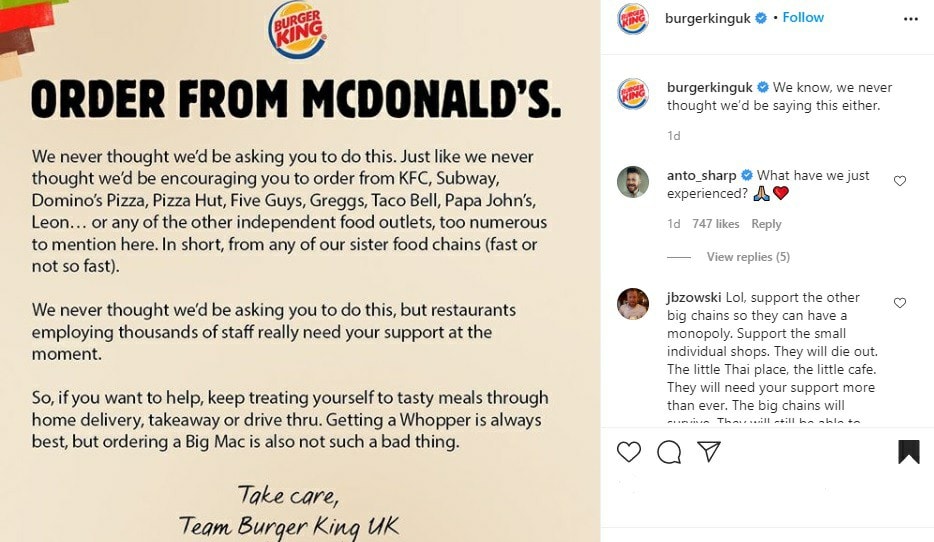This screenshot has height=542, width=934.
Task: Share the post via paper plane icon
Action: [709, 452]
